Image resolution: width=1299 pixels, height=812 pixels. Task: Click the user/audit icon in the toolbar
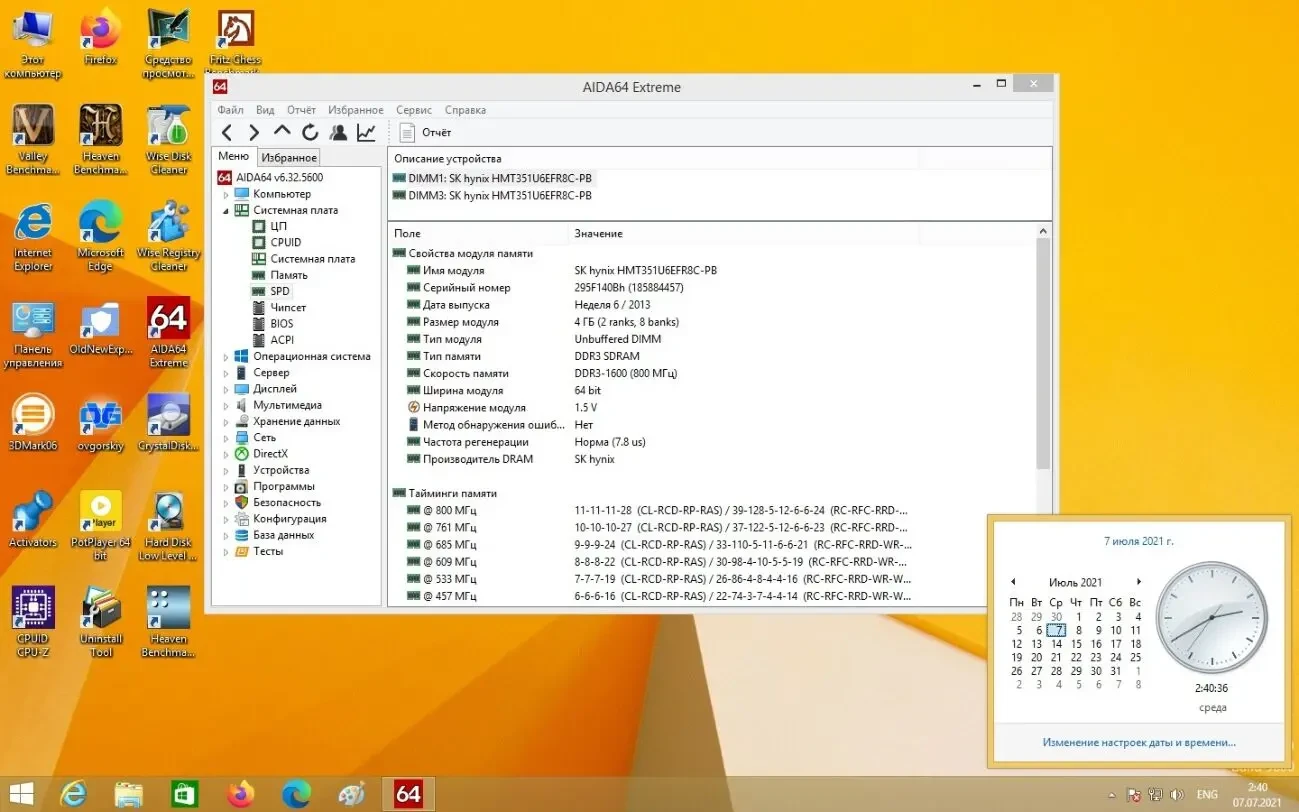pos(338,131)
